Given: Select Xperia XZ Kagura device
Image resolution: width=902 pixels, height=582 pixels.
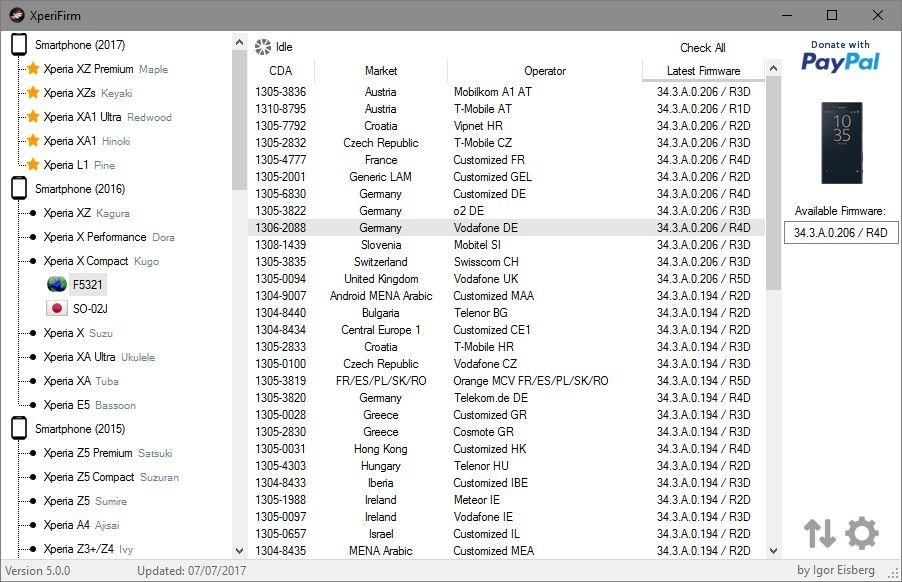Looking at the screenshot, I should [86, 213].
